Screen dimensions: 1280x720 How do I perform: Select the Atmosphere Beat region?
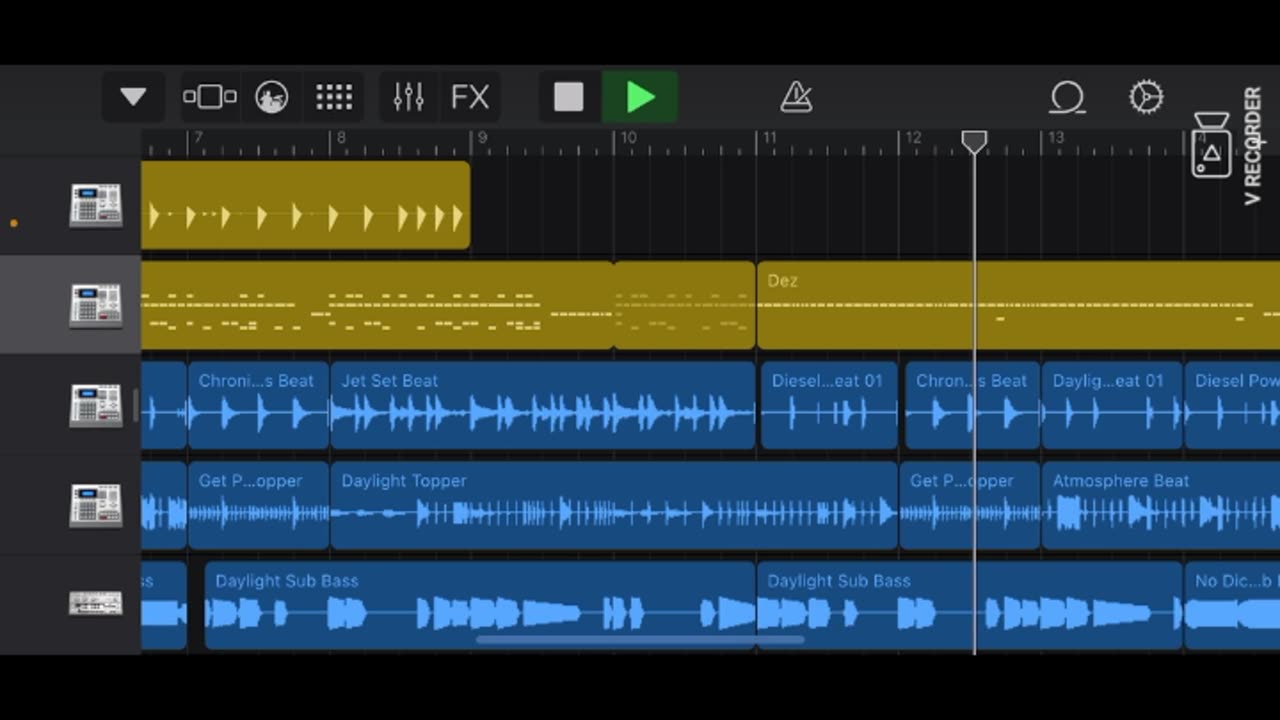pos(1161,505)
